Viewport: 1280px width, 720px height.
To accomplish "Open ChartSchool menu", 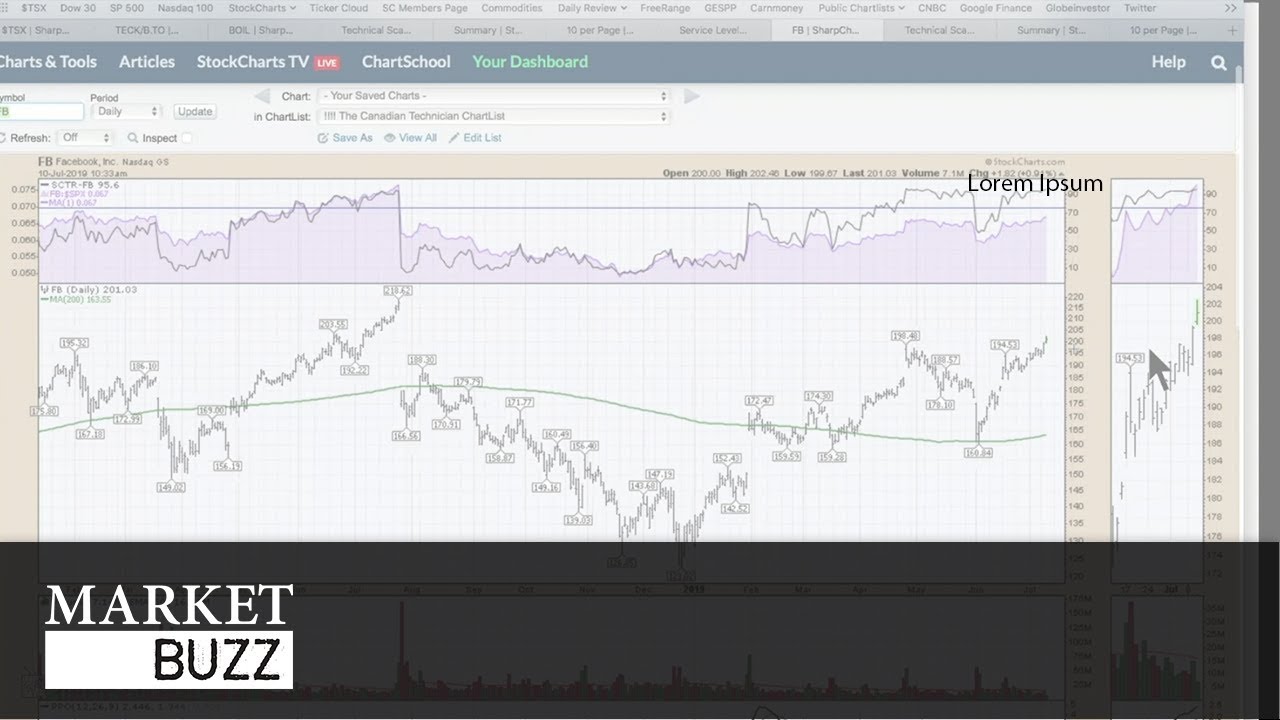I will tap(406, 62).
